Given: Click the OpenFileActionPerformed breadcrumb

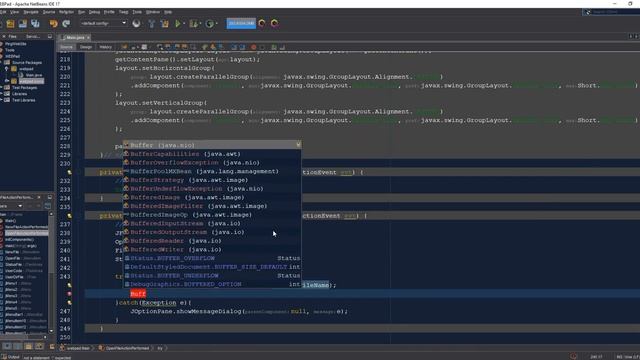Looking at the screenshot, I should pyautogui.click(x=124, y=348).
